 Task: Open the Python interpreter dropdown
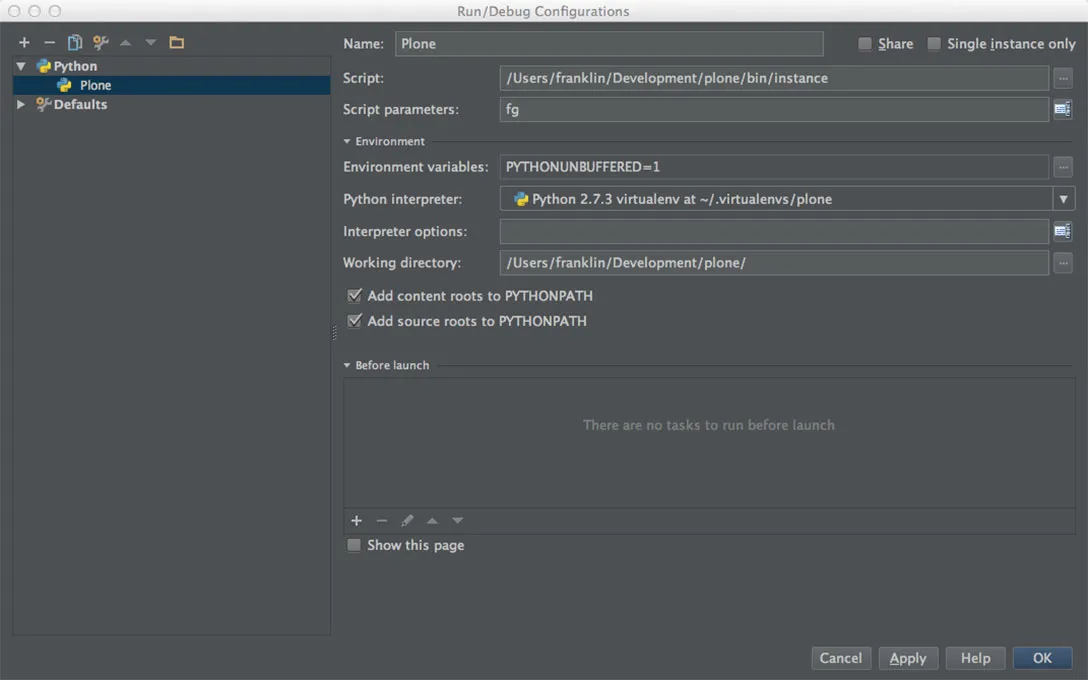tap(1062, 199)
